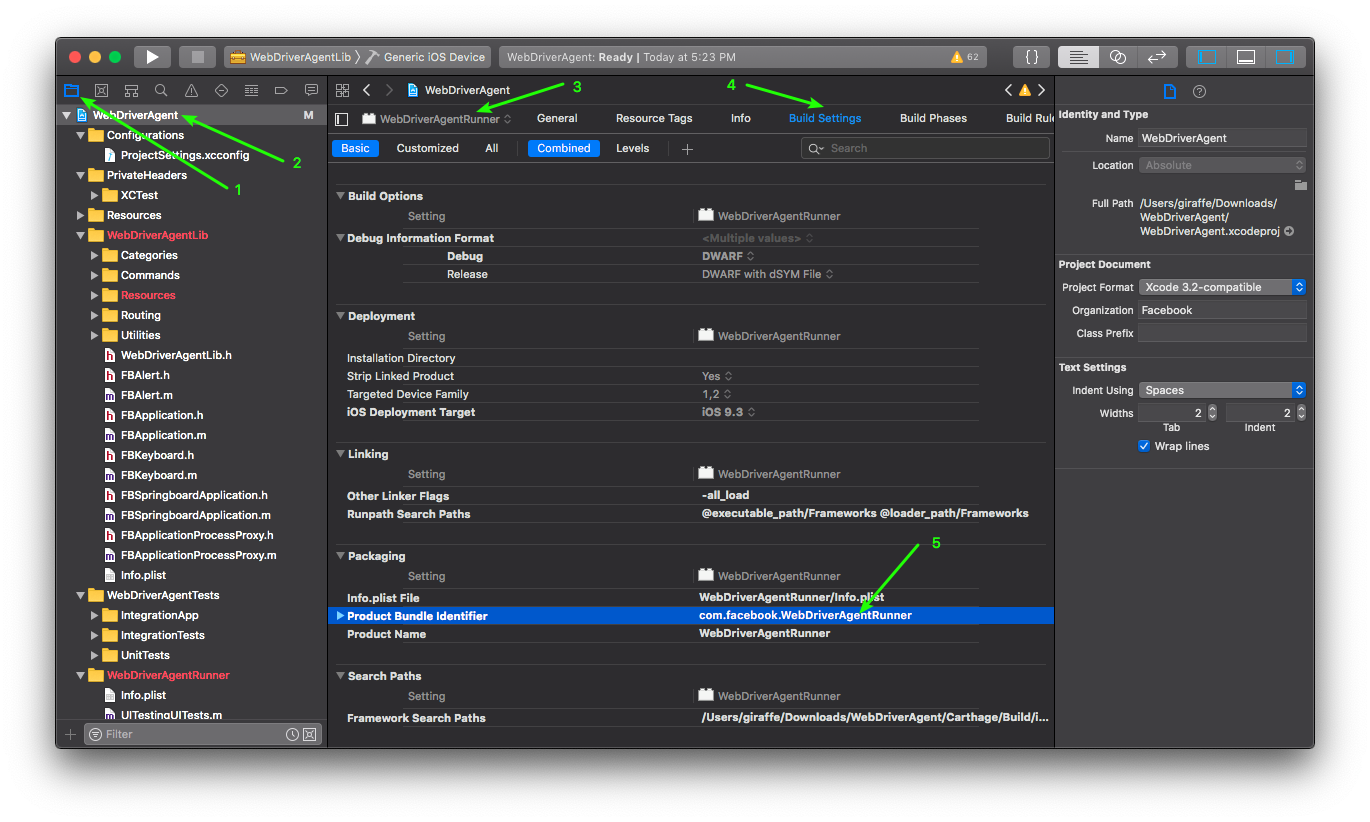The image size is (1370, 822).
Task: Click the source control status filter icon
Action: (310, 735)
